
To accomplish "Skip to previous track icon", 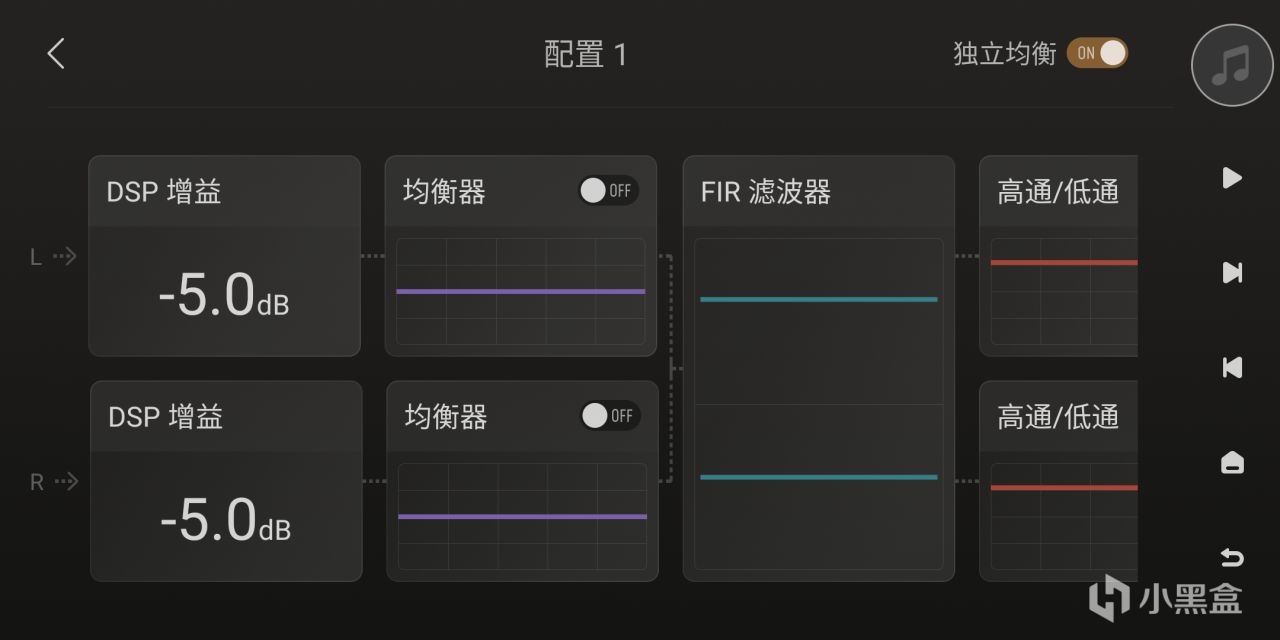I will (1232, 367).
